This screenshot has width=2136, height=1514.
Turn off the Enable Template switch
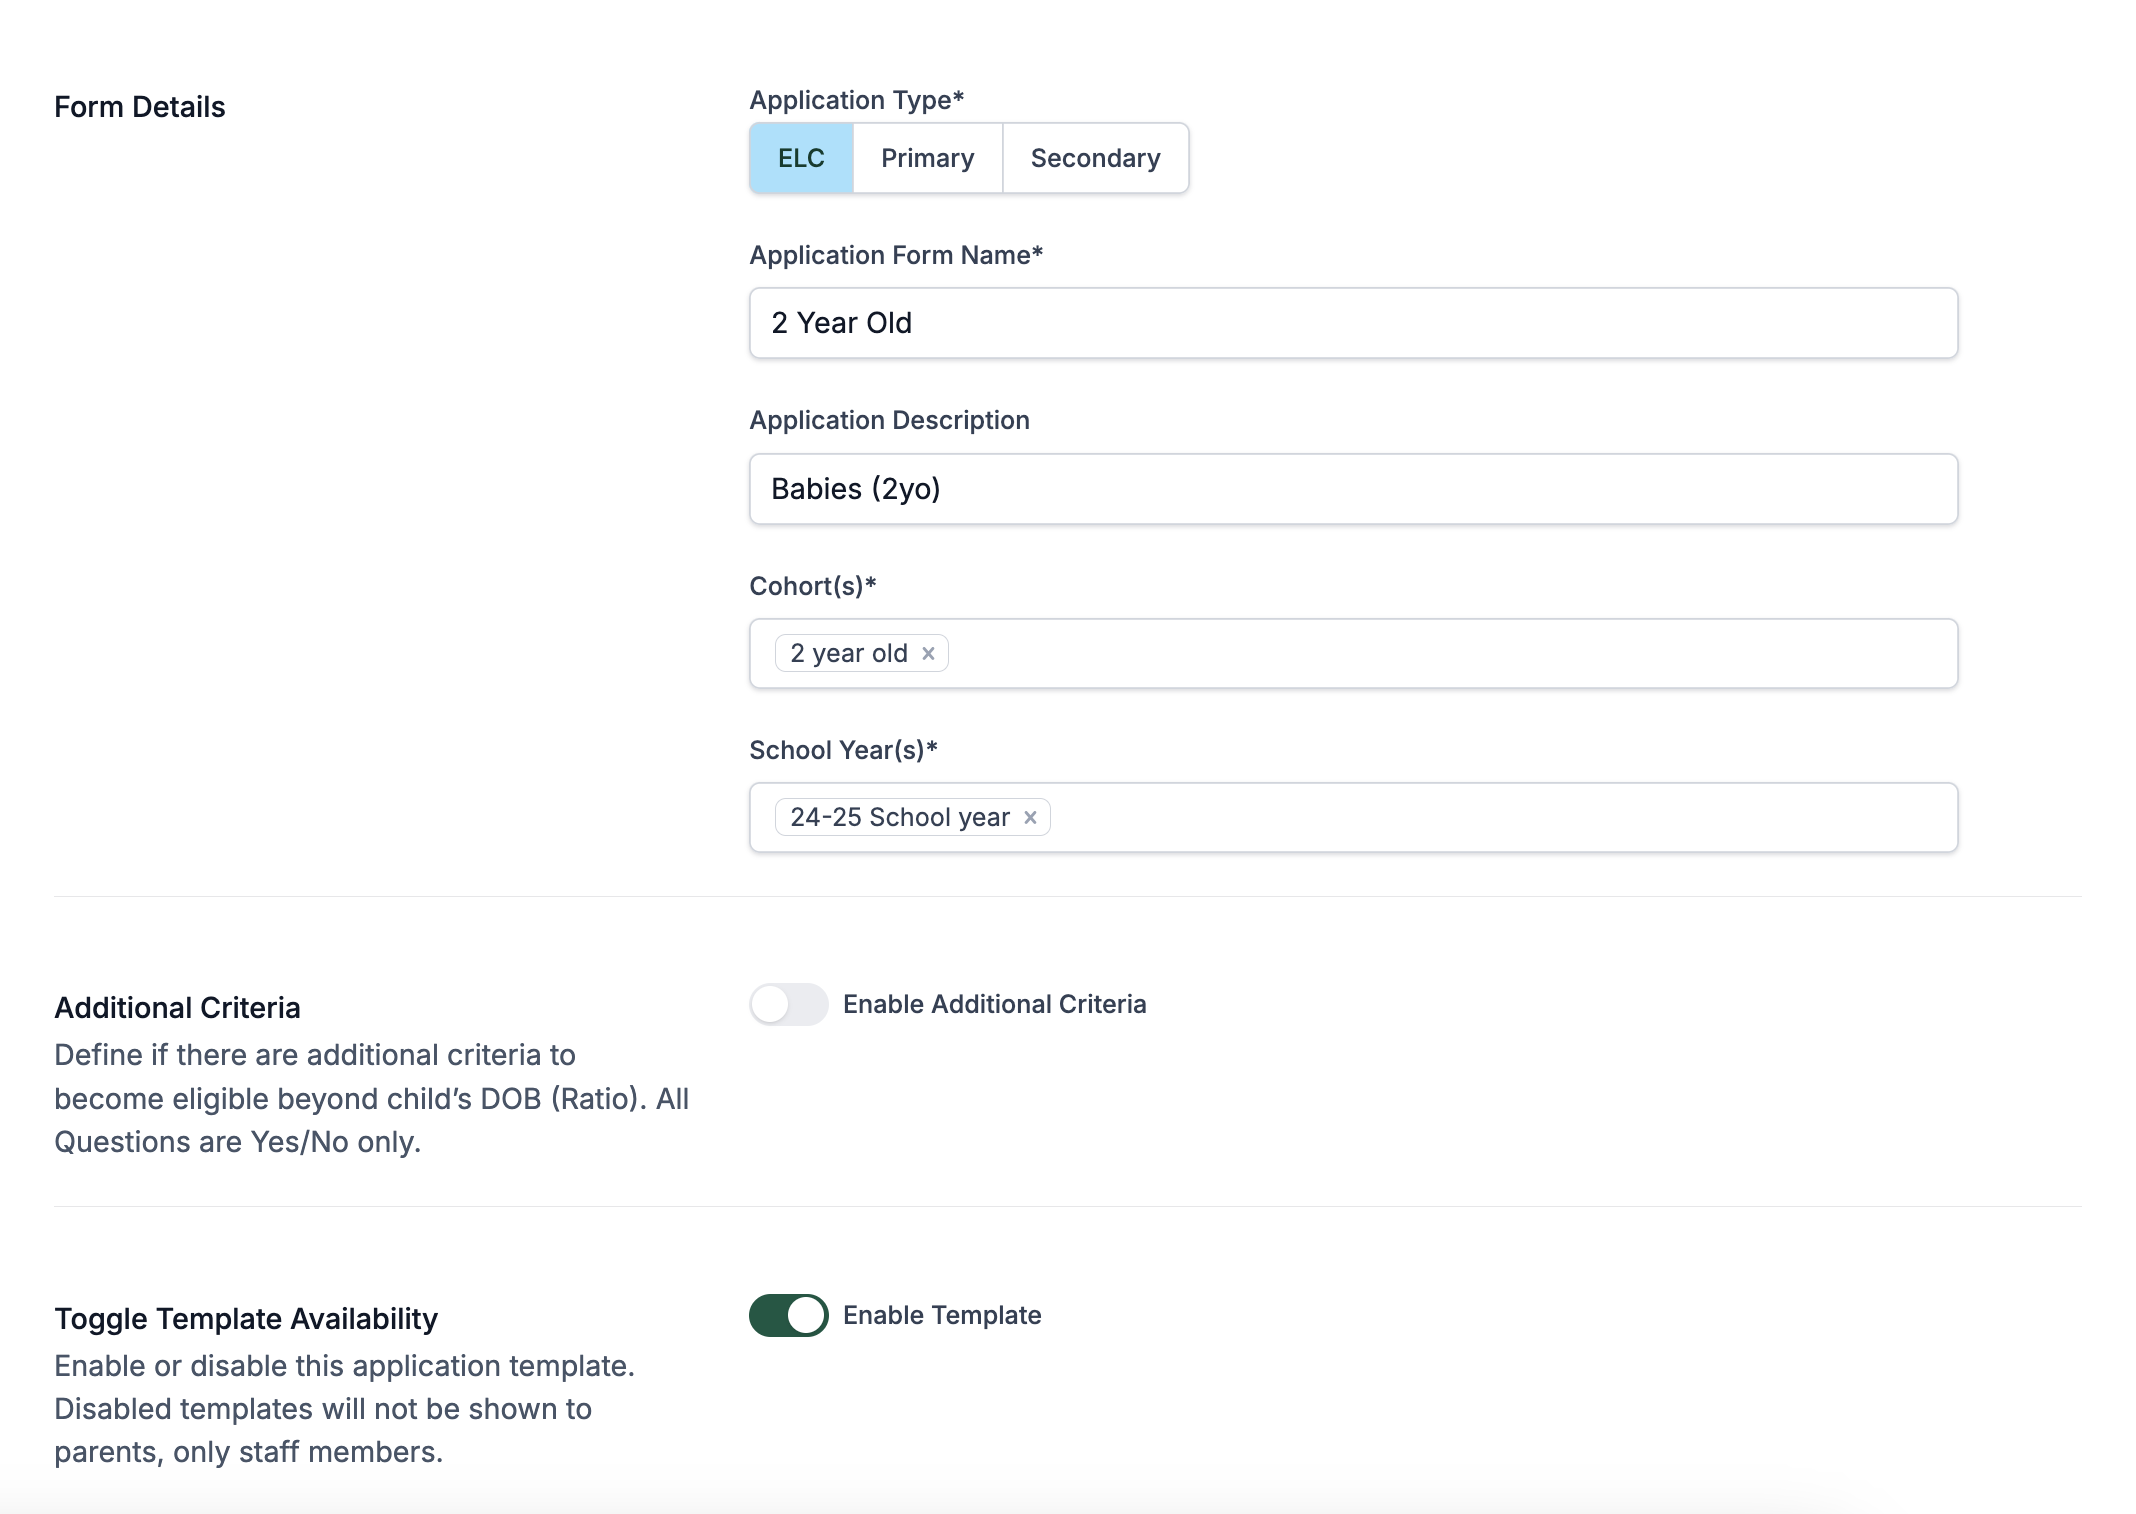click(x=789, y=1315)
